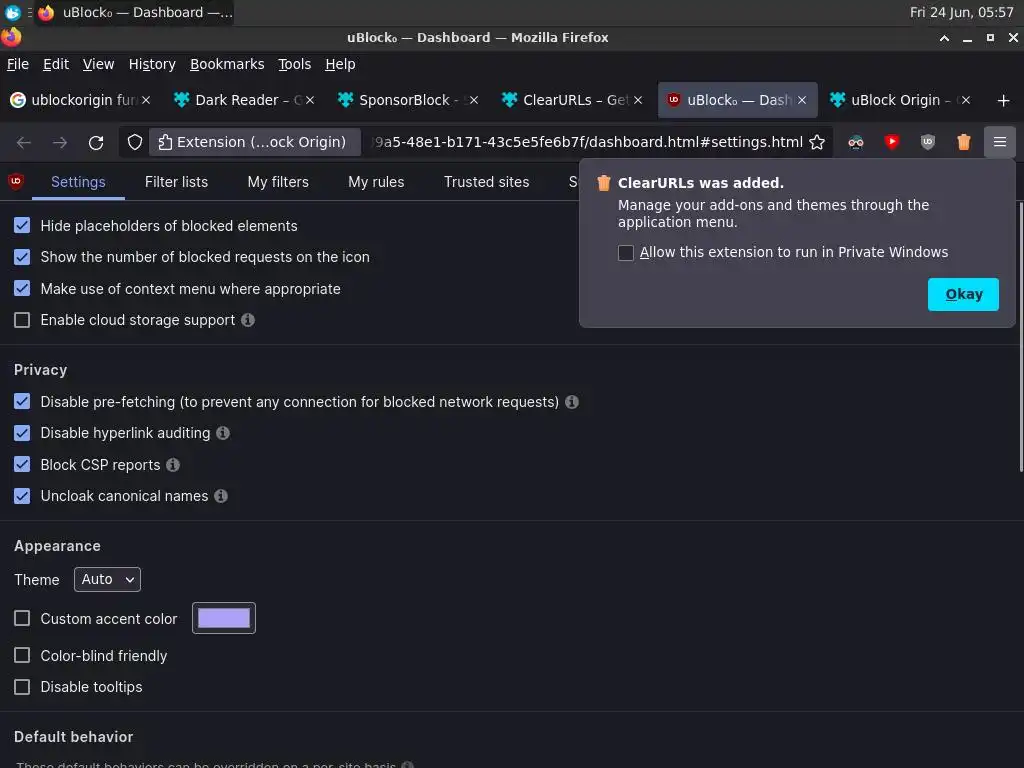This screenshot has height=768, width=1024.
Task: Close the ublockorigin Google search tab
Action: (x=146, y=101)
